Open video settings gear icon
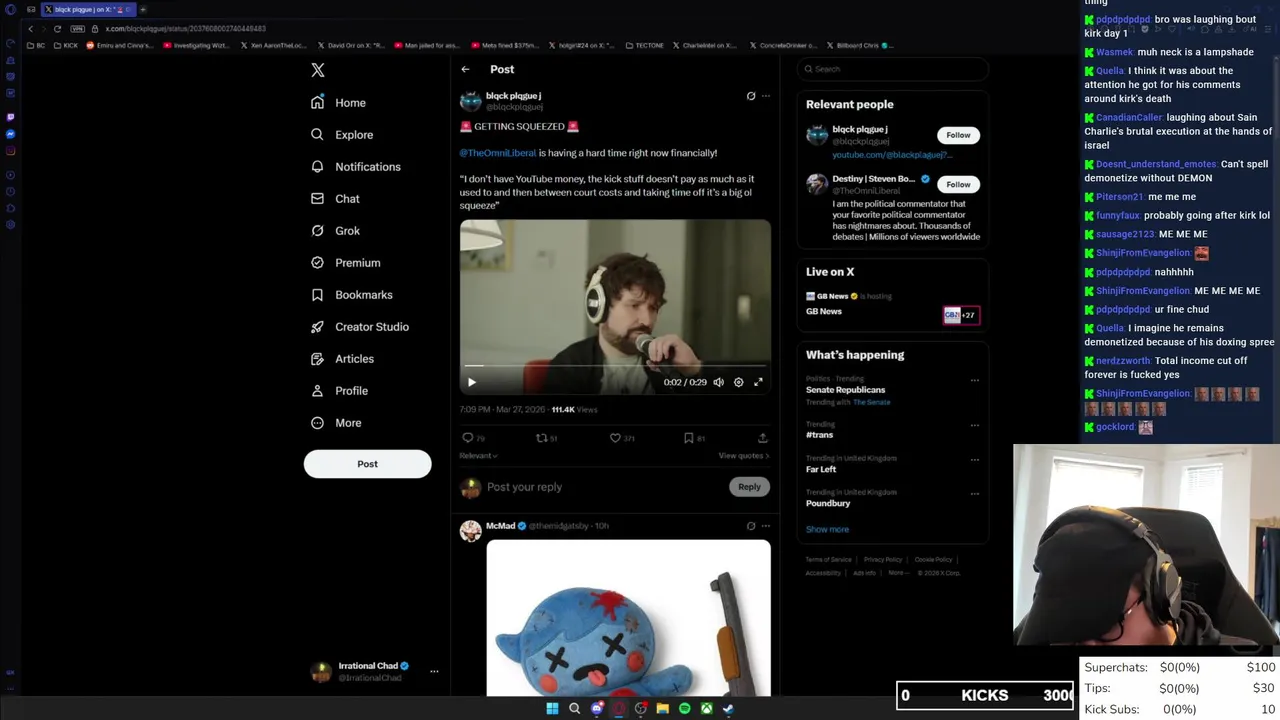Viewport: 1280px width, 720px height. (739, 382)
